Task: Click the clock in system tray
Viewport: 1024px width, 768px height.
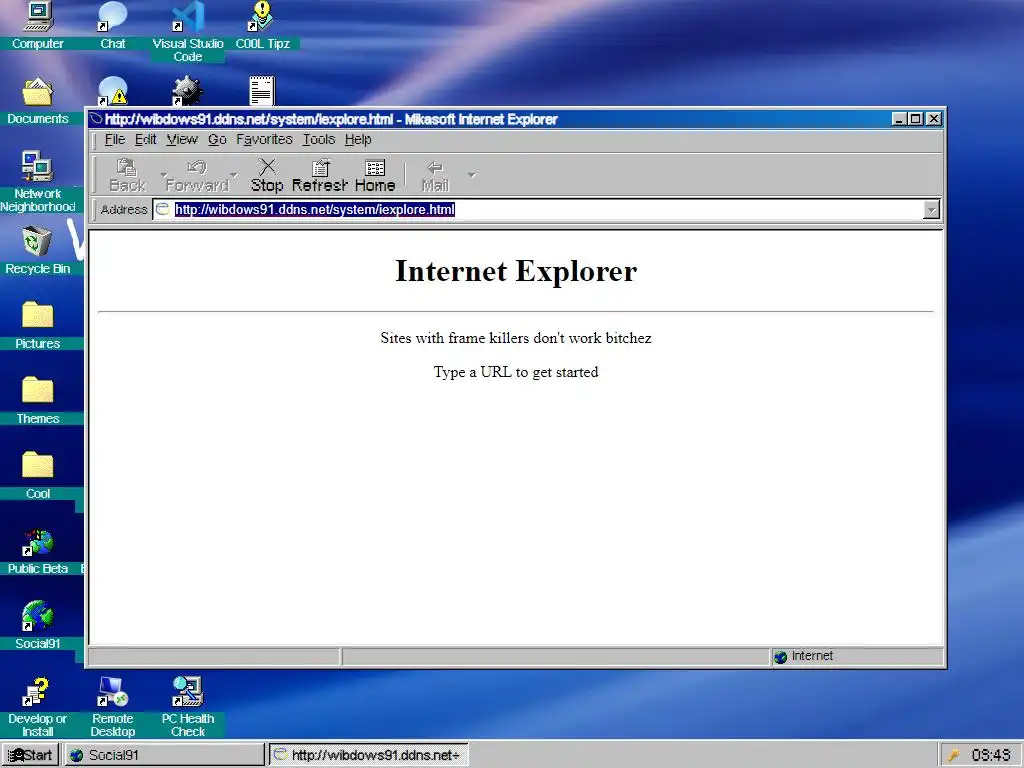Action: (991, 755)
